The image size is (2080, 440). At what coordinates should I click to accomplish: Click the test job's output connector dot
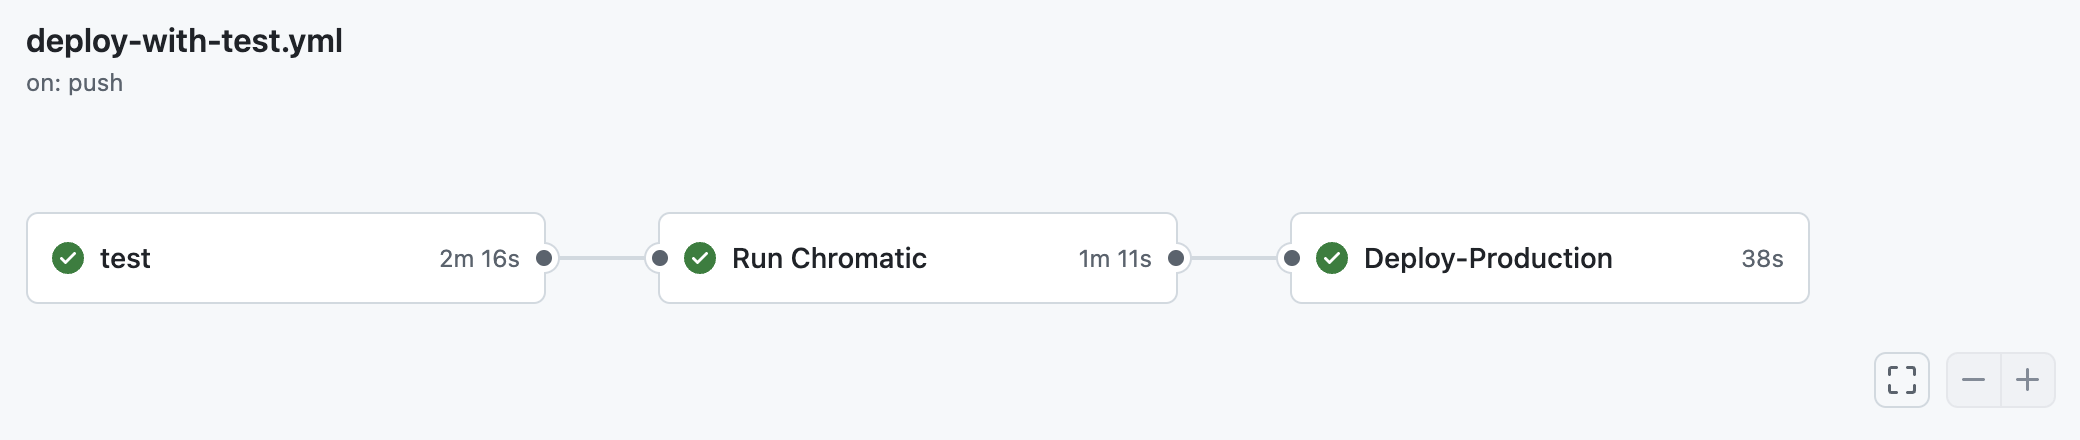(x=544, y=258)
